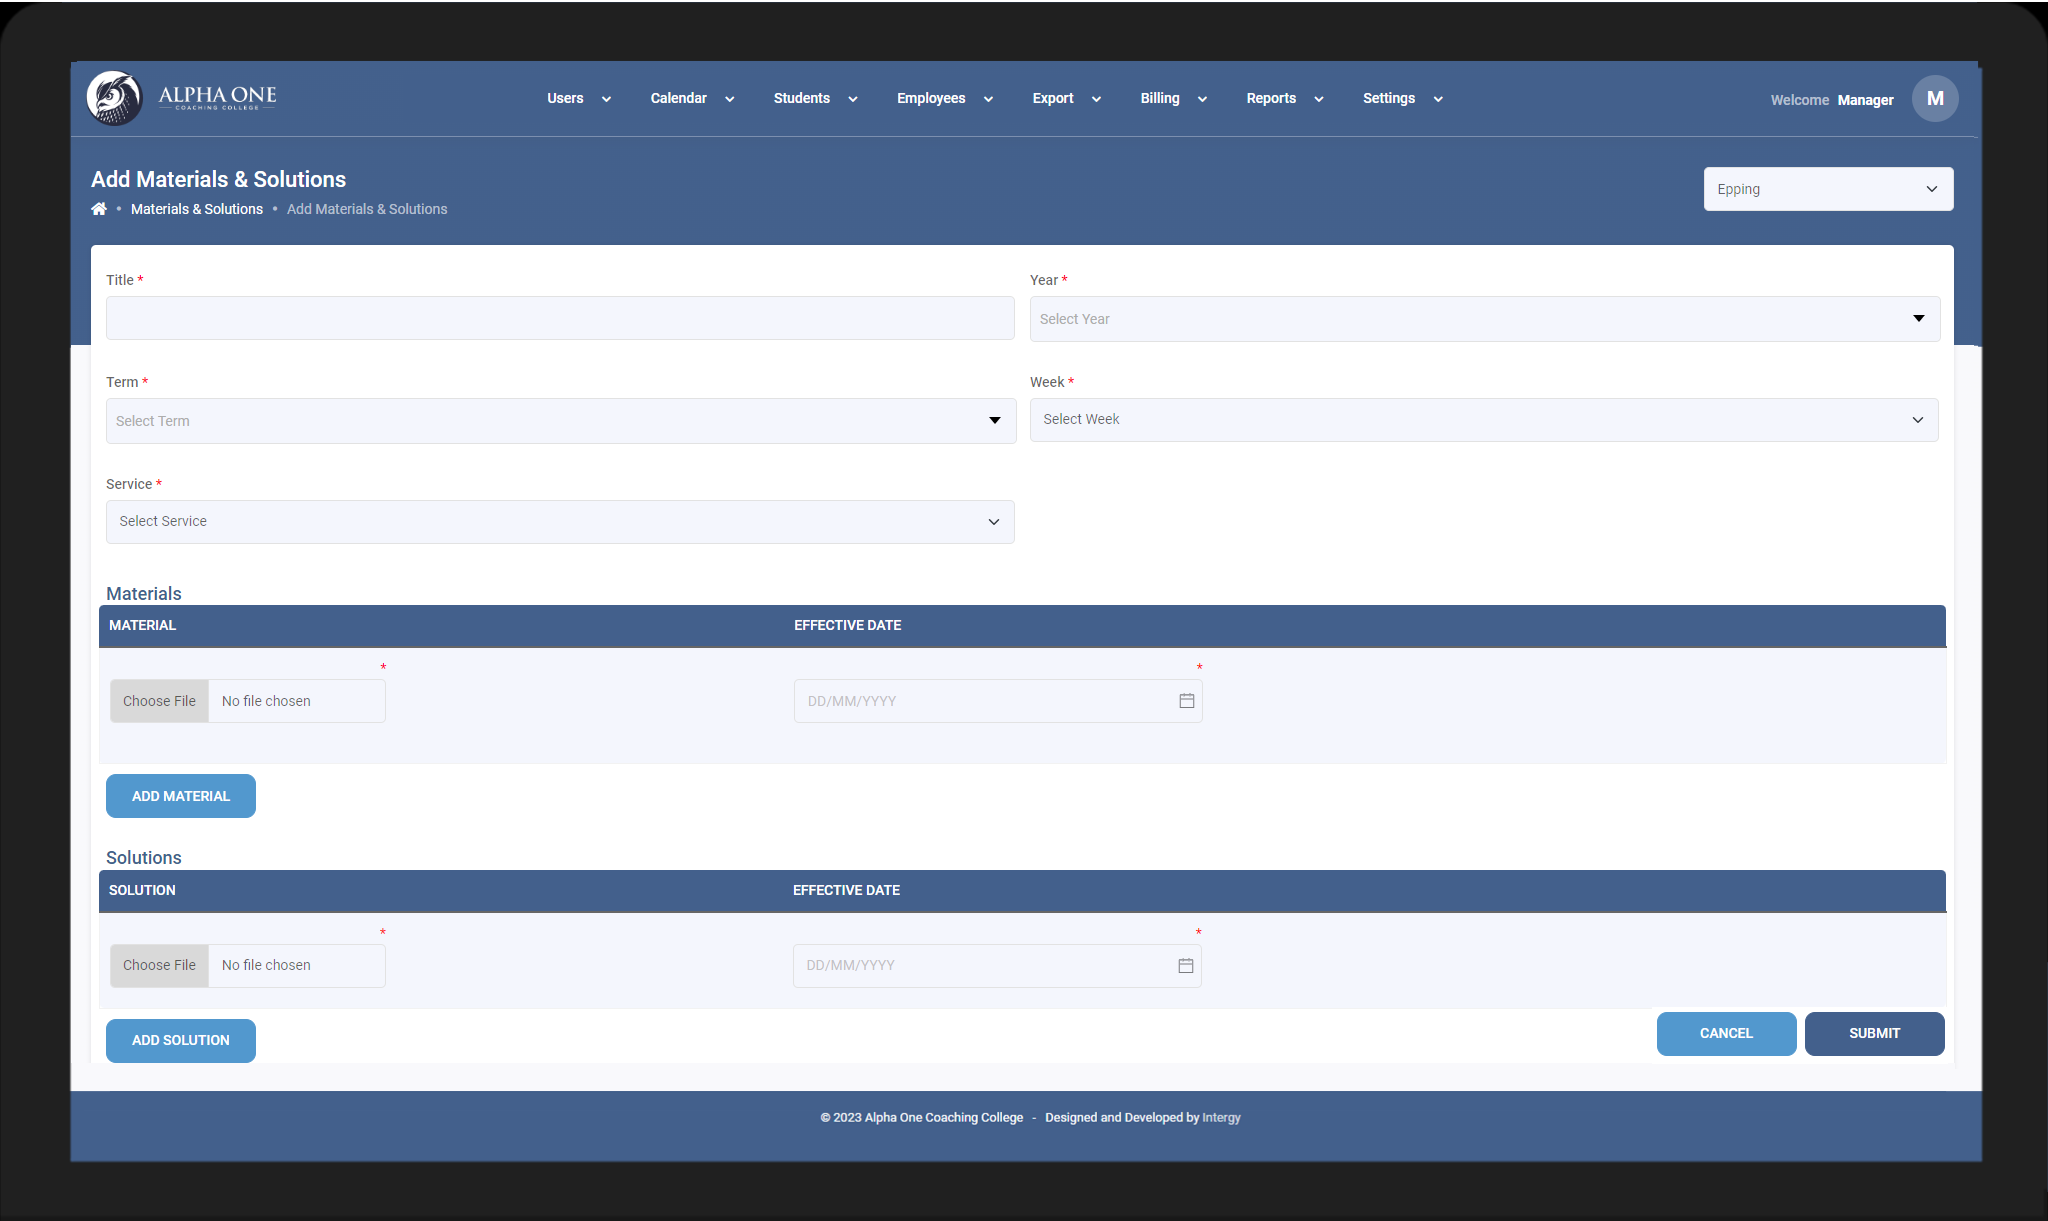Click the Manager username text
Viewport: 2048px width, 1221px height.
pyautogui.click(x=1865, y=100)
